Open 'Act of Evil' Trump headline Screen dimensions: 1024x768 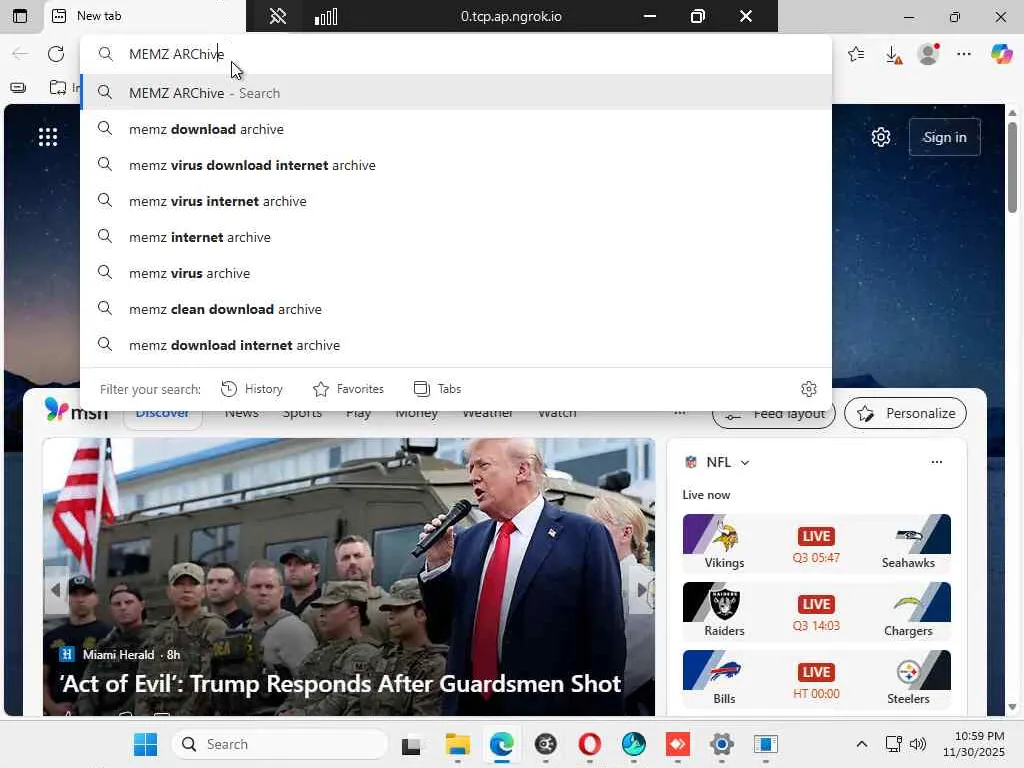[340, 684]
